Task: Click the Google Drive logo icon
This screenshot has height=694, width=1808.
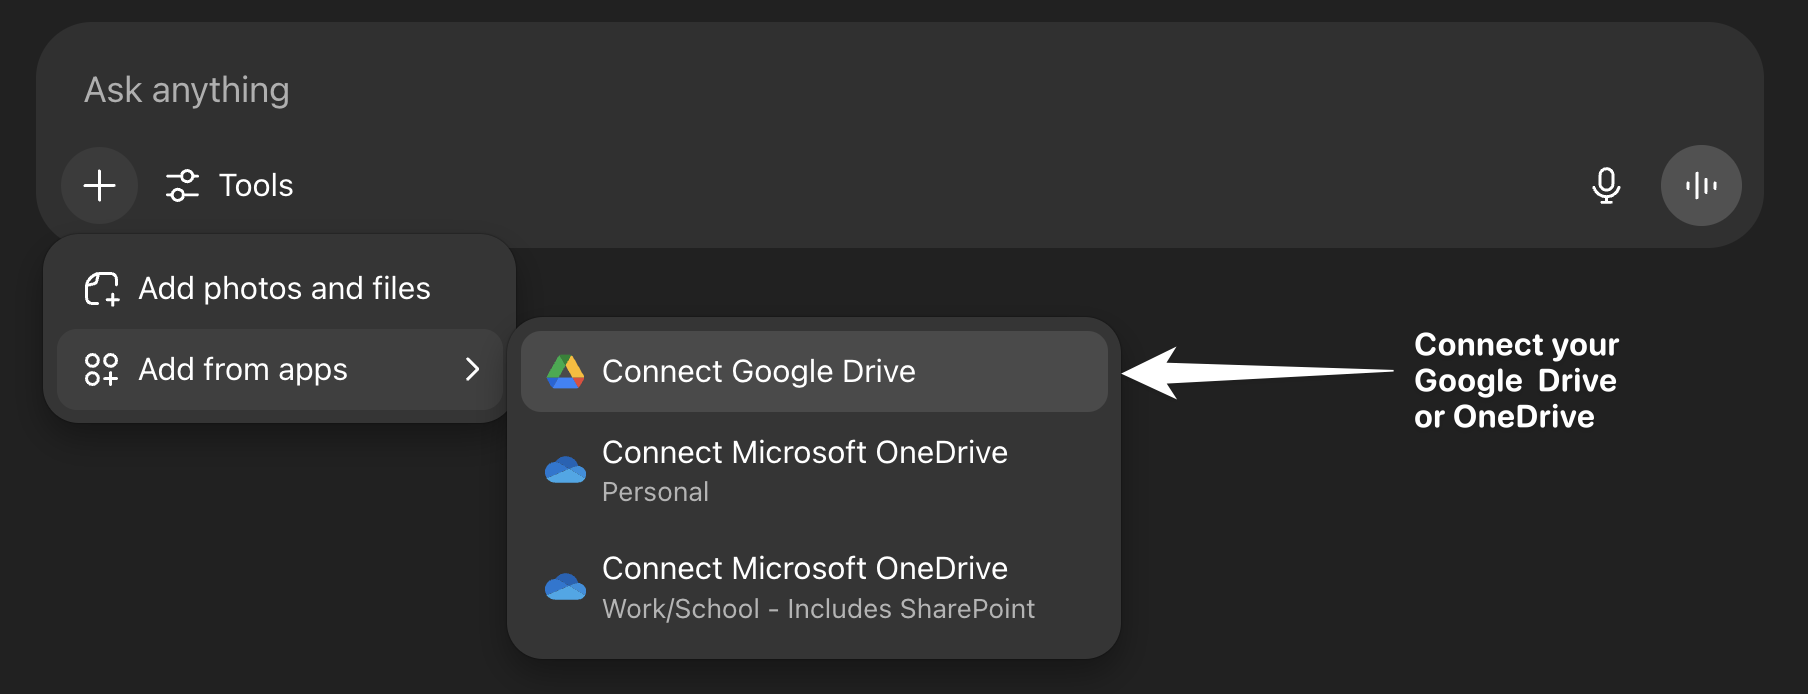Action: coord(565,371)
